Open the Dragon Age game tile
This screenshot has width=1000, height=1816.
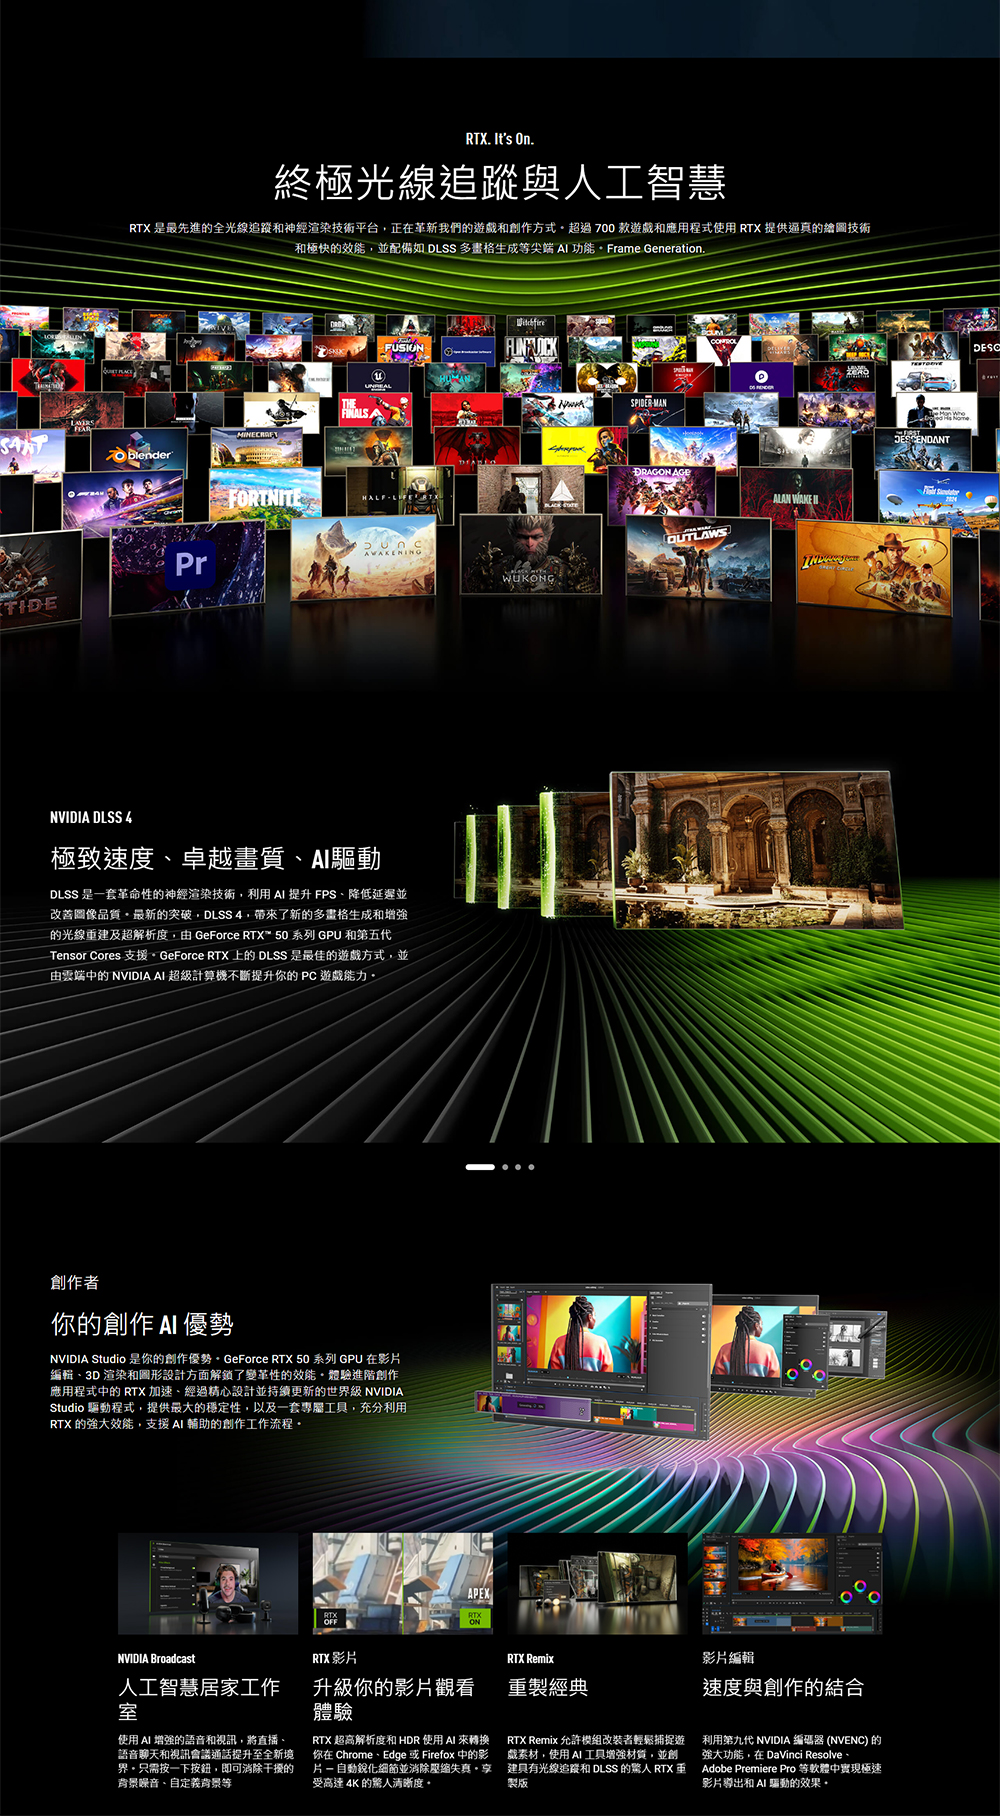661,491
